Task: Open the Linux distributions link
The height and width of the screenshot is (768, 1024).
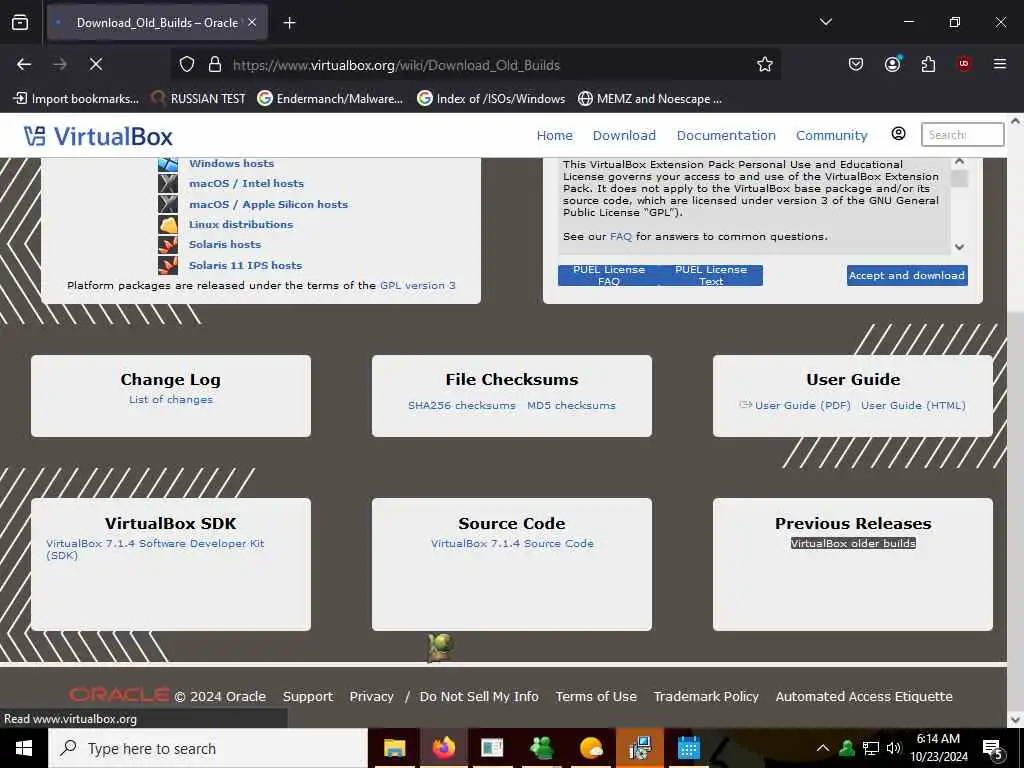Action: point(241,224)
